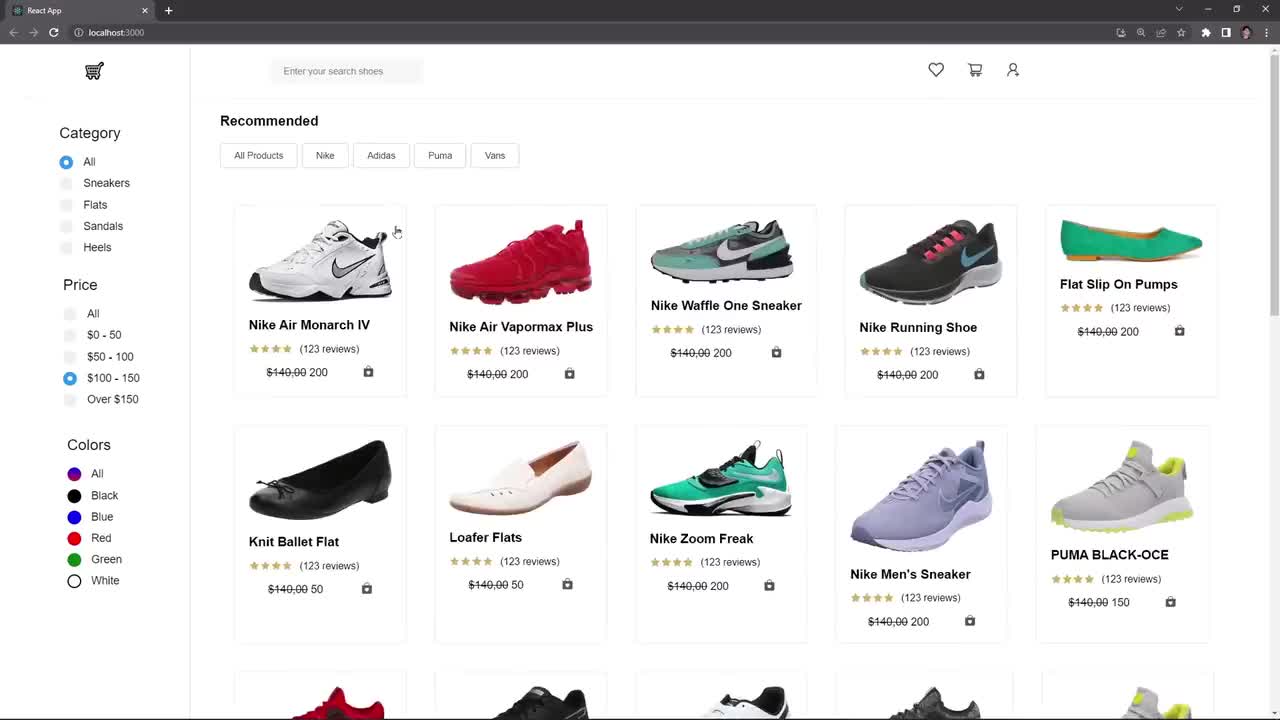
Task: Choose the All colors swatch
Action: [74, 474]
